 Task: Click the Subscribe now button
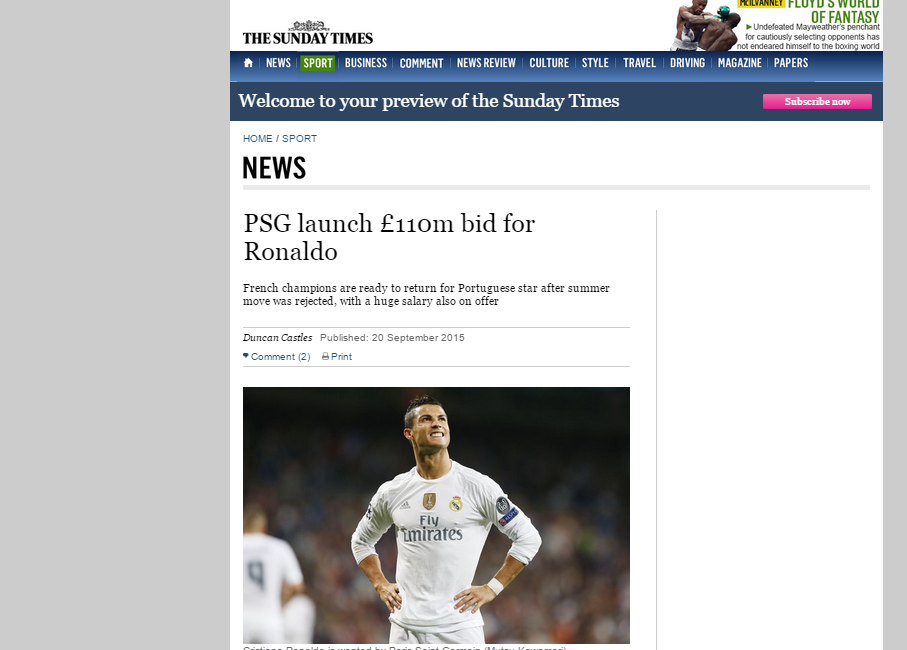tap(817, 101)
